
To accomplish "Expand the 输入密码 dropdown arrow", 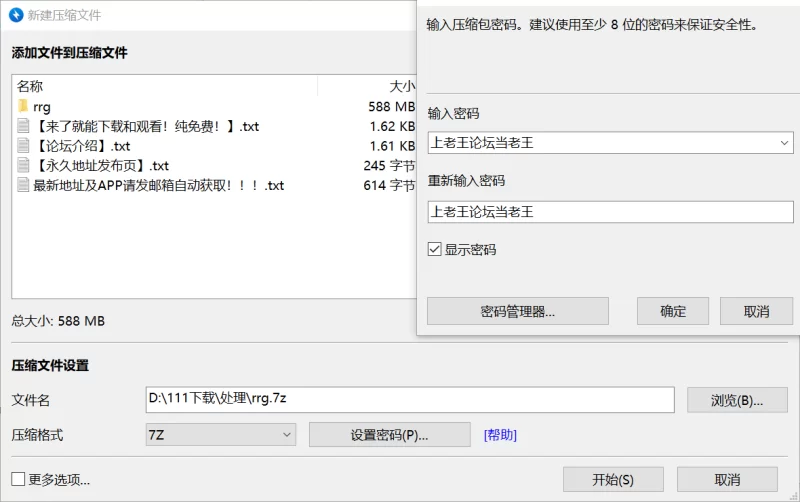I will [x=784, y=143].
